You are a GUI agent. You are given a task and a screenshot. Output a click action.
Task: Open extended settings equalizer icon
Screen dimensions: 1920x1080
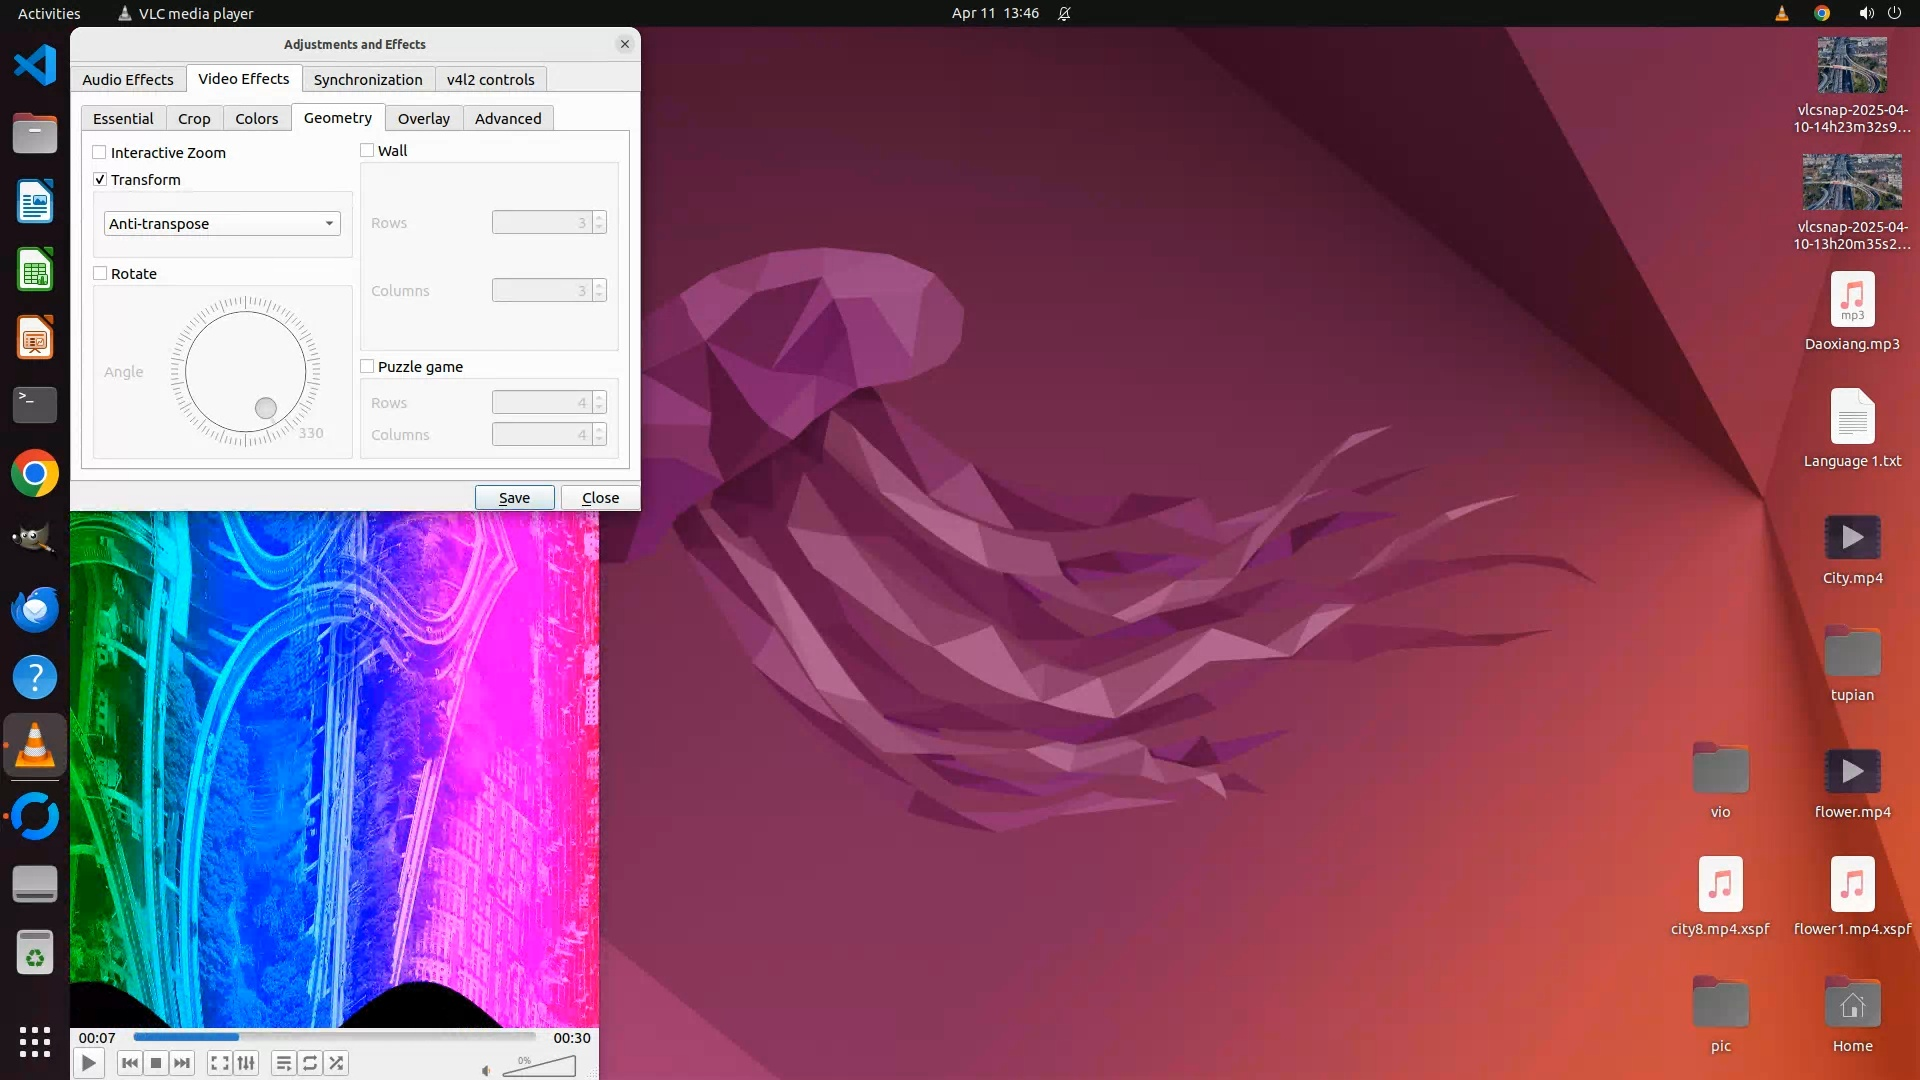tap(246, 1063)
